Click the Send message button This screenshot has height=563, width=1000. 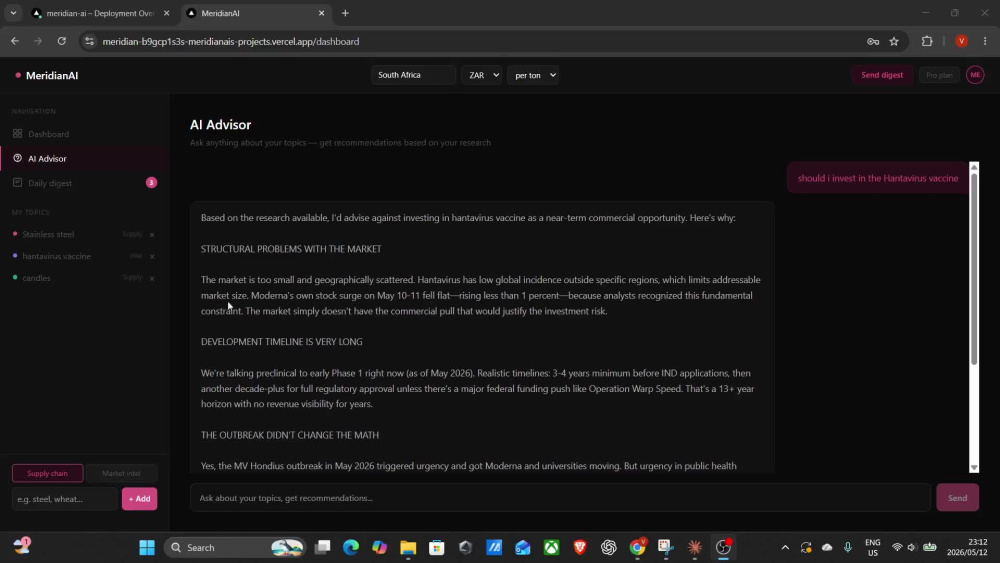point(957,497)
